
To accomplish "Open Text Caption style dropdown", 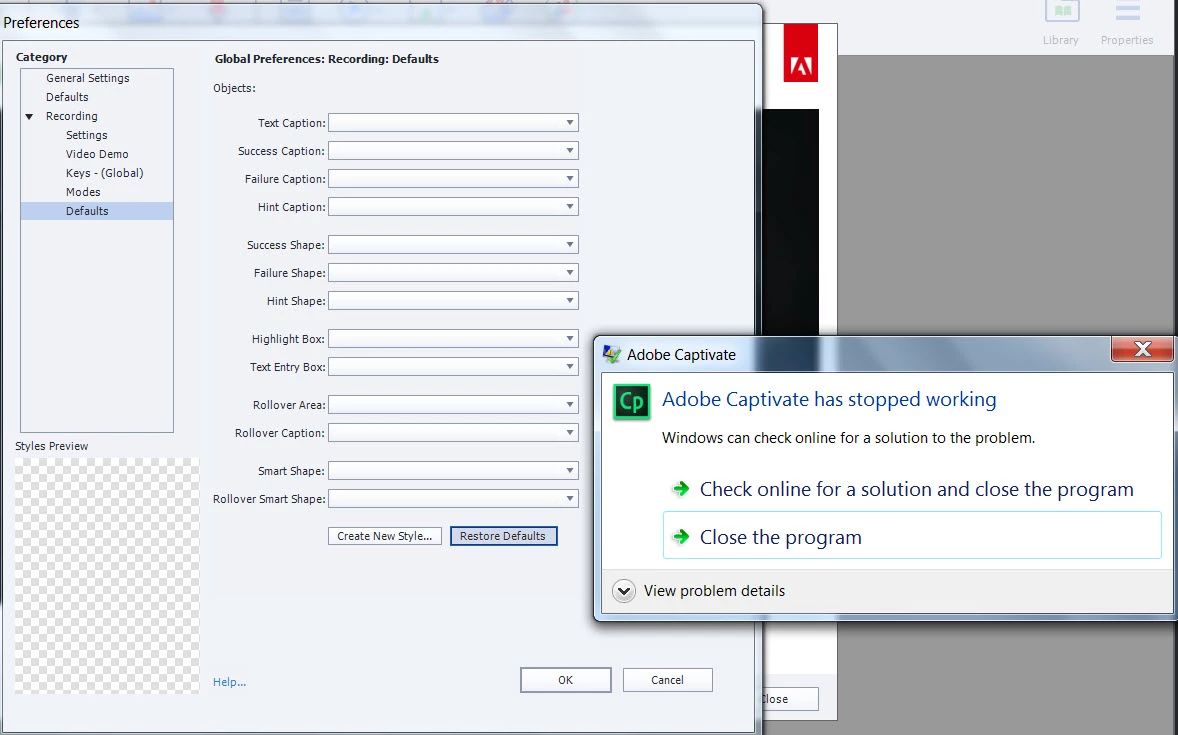I will 453,122.
